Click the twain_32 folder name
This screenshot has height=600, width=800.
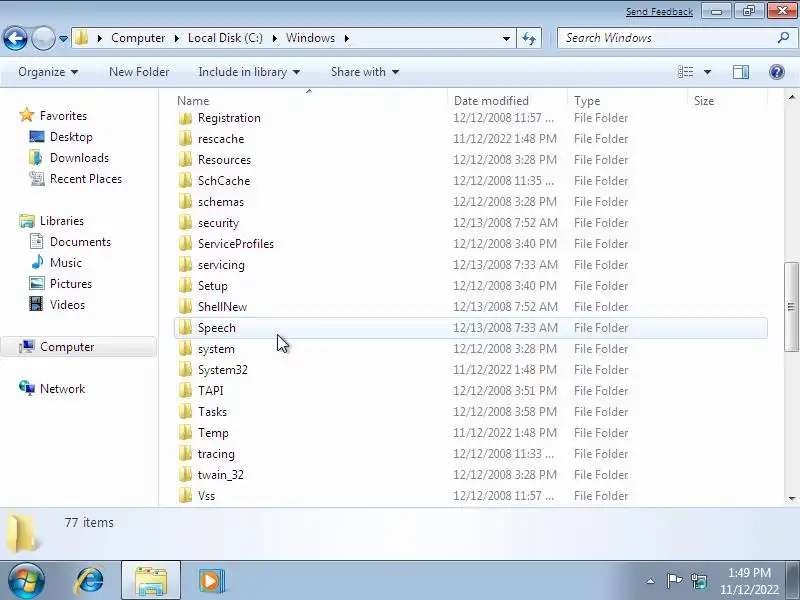point(221,475)
